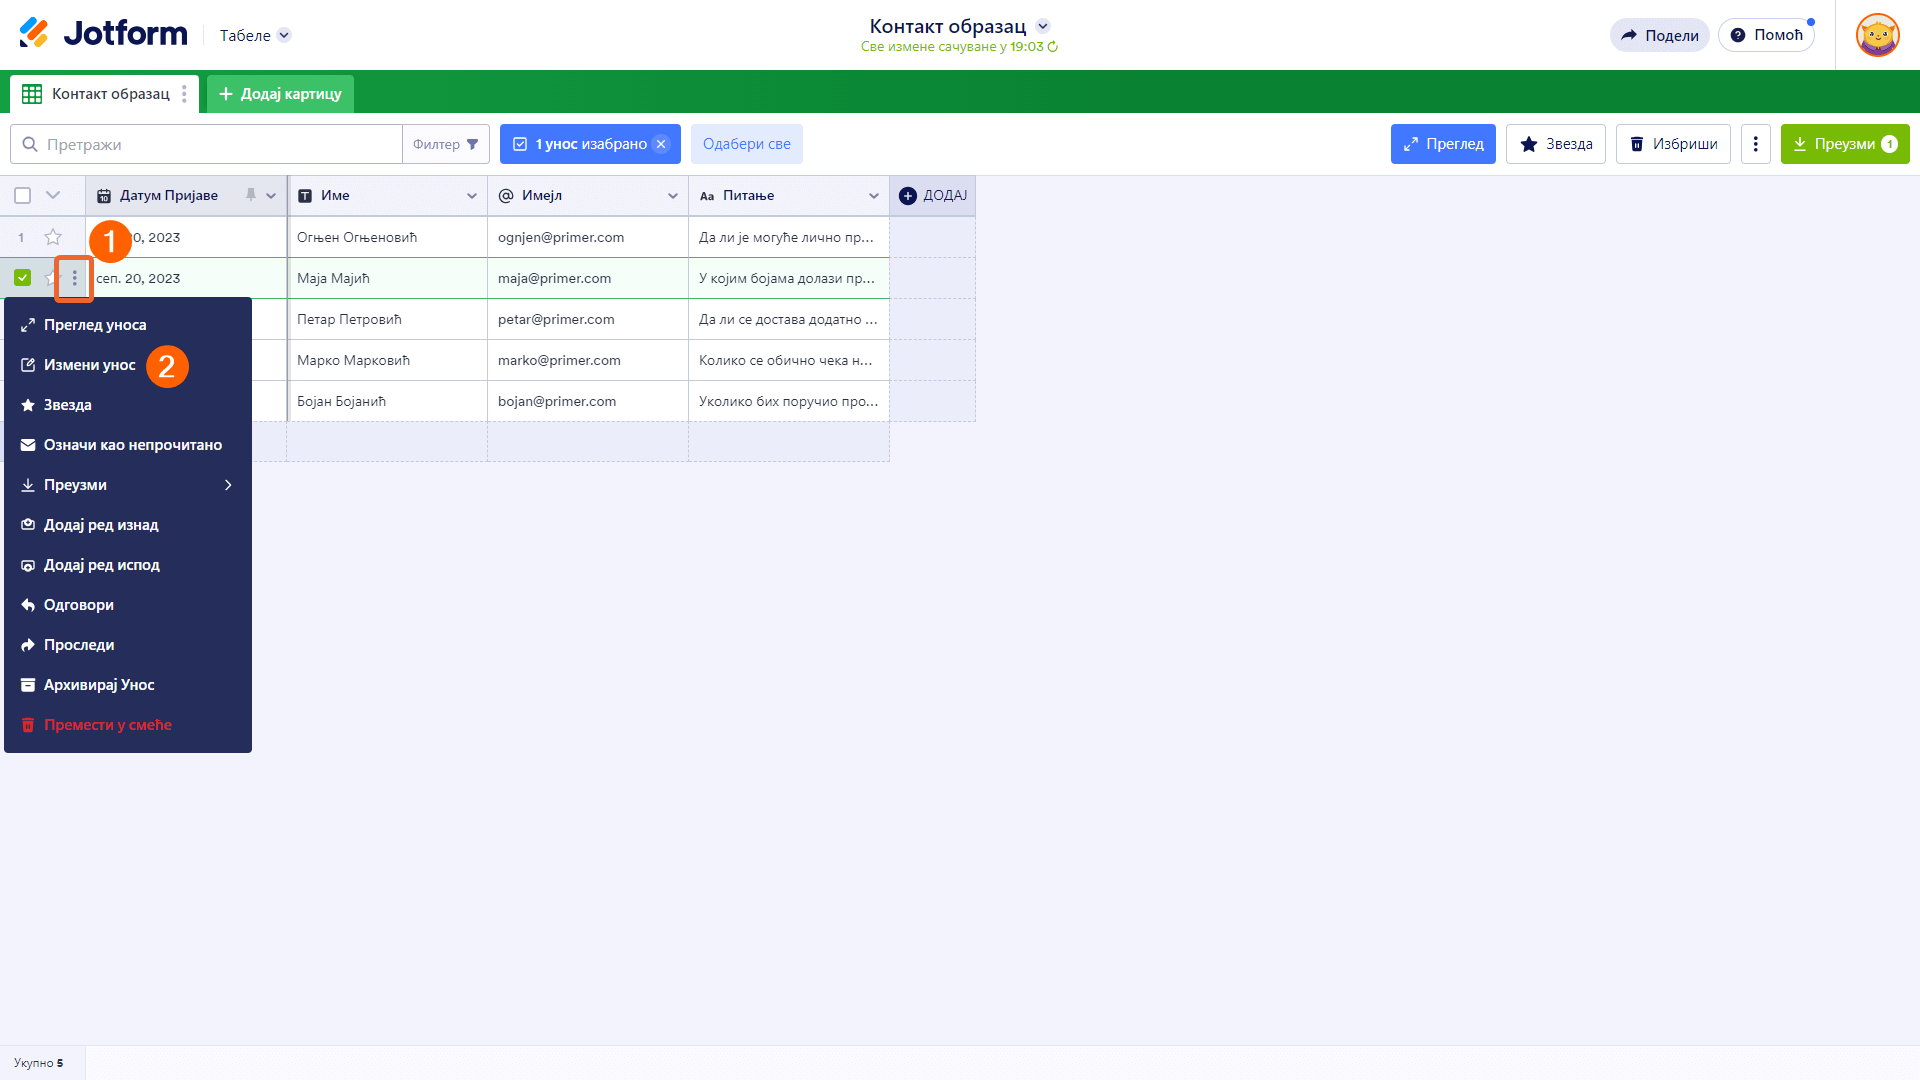Click the plus ДОДАЈ column icon
The image size is (1920, 1080).
[x=908, y=196]
